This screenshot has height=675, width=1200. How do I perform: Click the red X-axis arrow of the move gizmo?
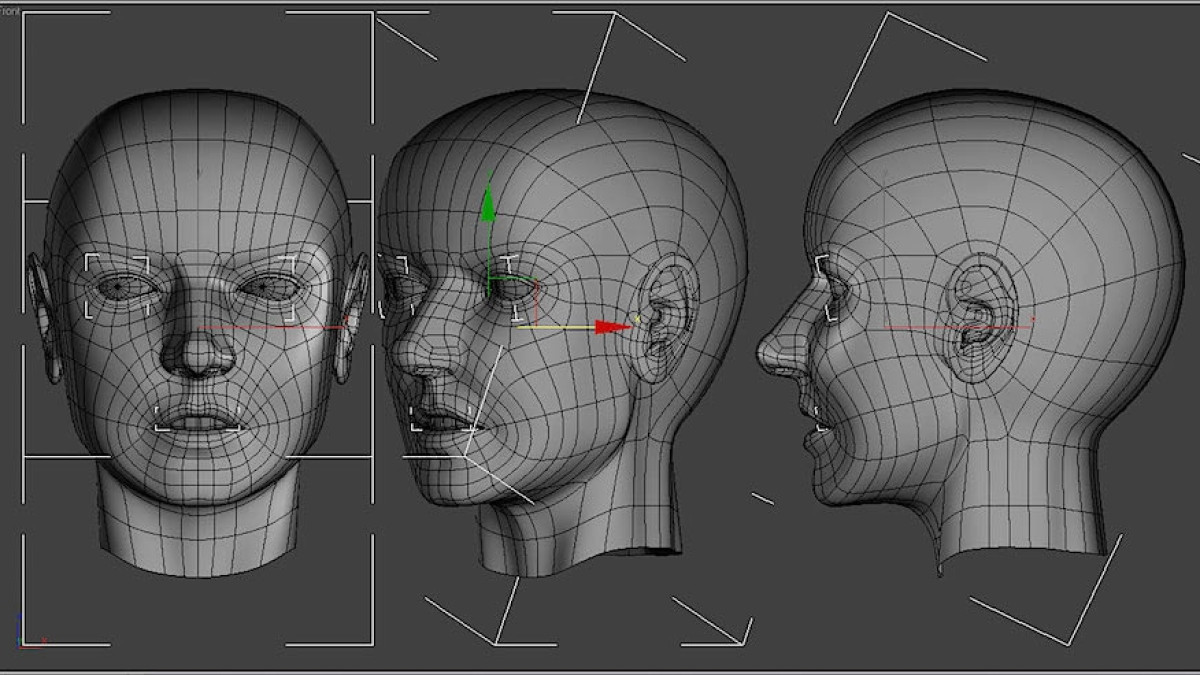click(x=609, y=327)
